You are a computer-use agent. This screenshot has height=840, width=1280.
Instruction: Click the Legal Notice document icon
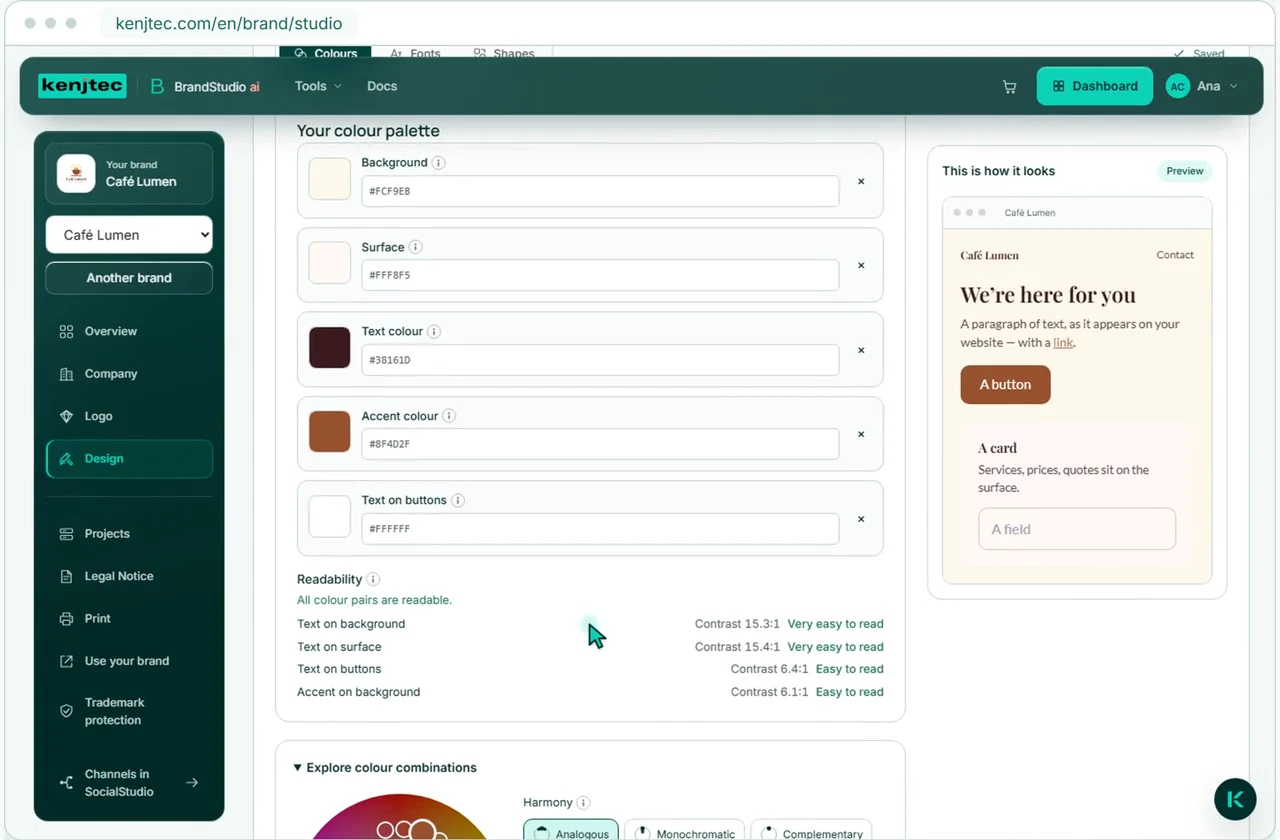click(66, 577)
